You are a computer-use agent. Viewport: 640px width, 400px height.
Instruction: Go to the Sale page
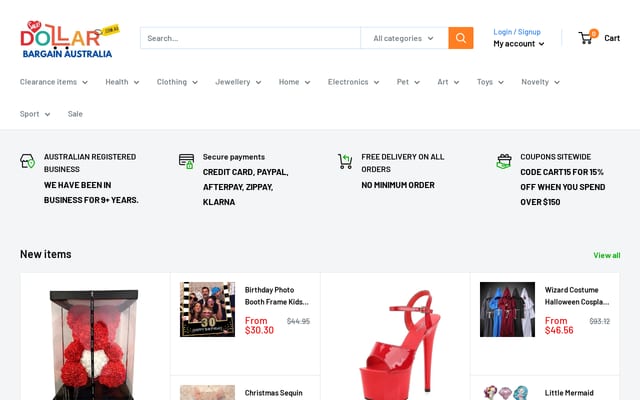coord(75,114)
